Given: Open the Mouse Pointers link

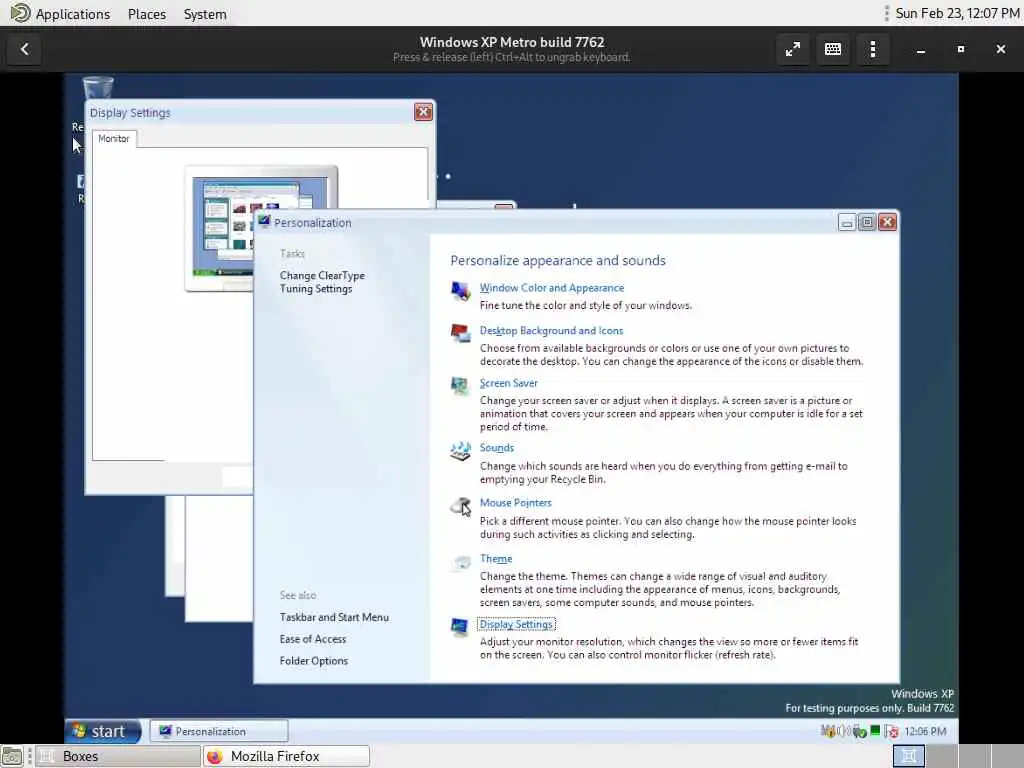Looking at the screenshot, I should (x=515, y=502).
